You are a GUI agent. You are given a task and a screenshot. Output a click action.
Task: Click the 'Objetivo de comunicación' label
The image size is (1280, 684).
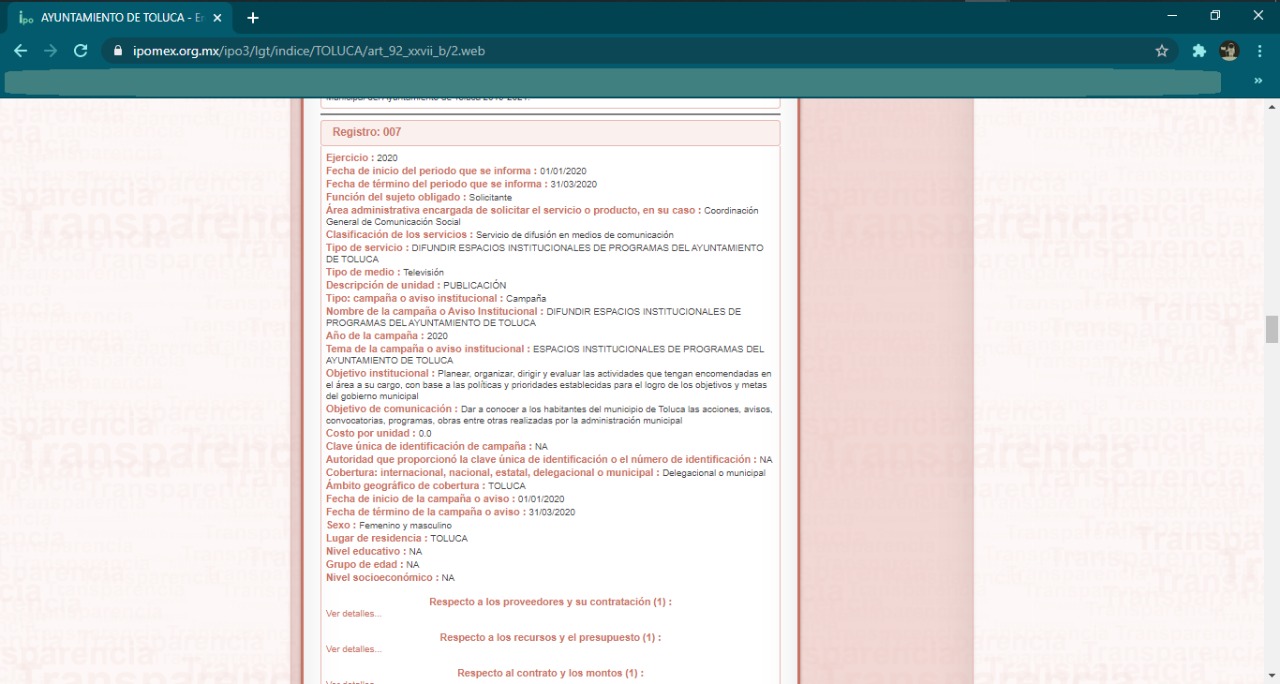pos(392,409)
